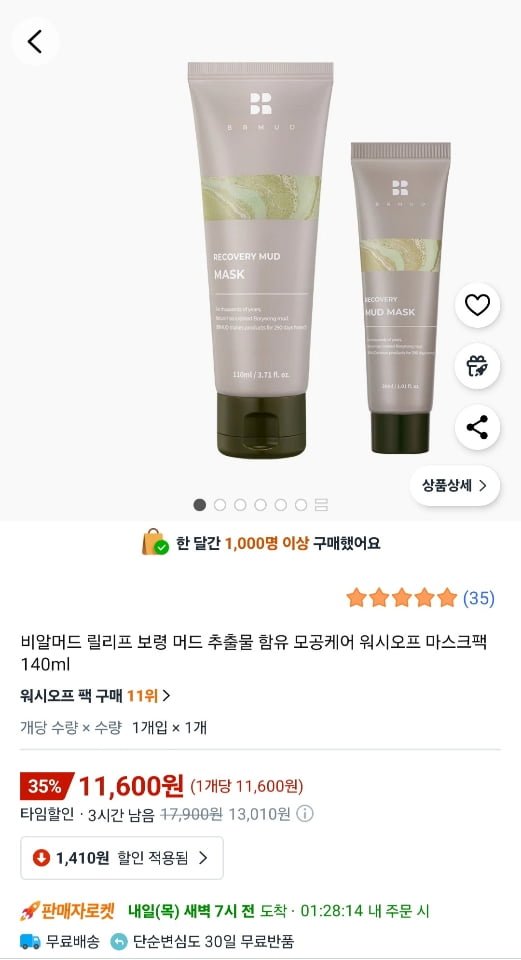Select the second image pagination dot

tap(220, 504)
